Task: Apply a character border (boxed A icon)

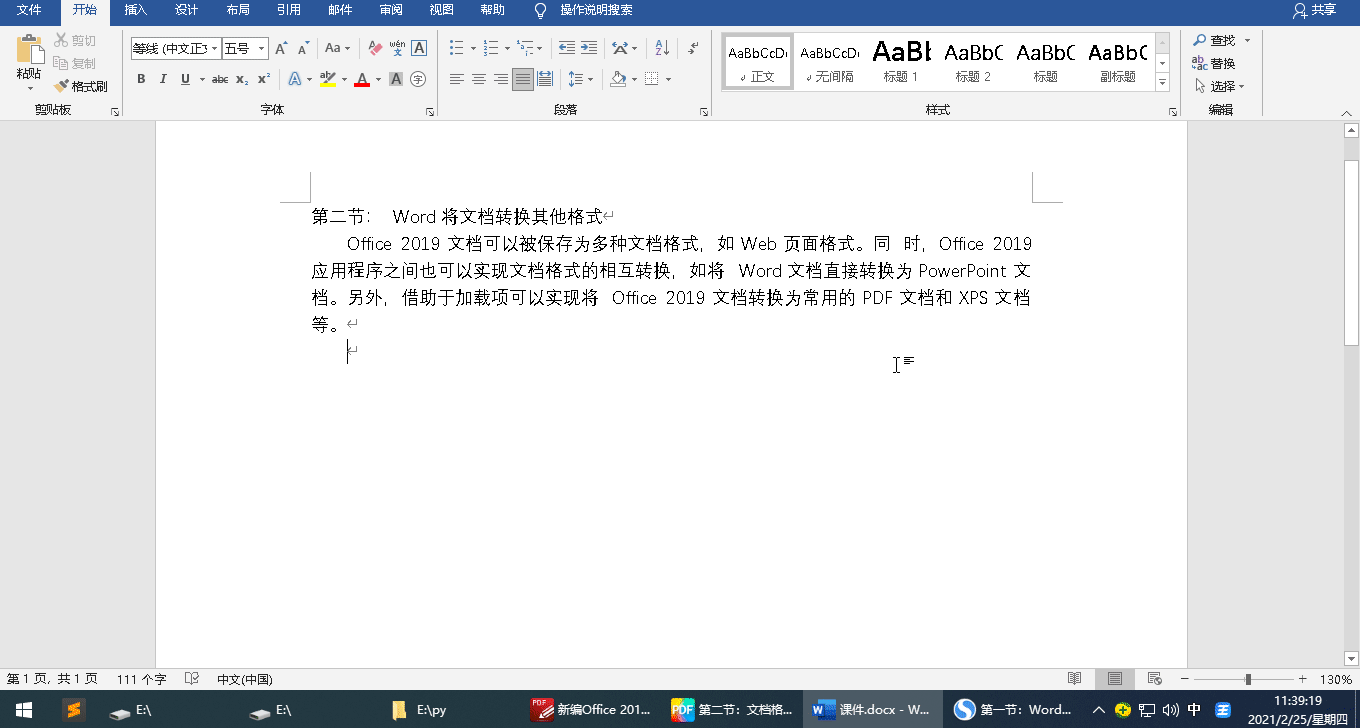Action: coord(419,48)
